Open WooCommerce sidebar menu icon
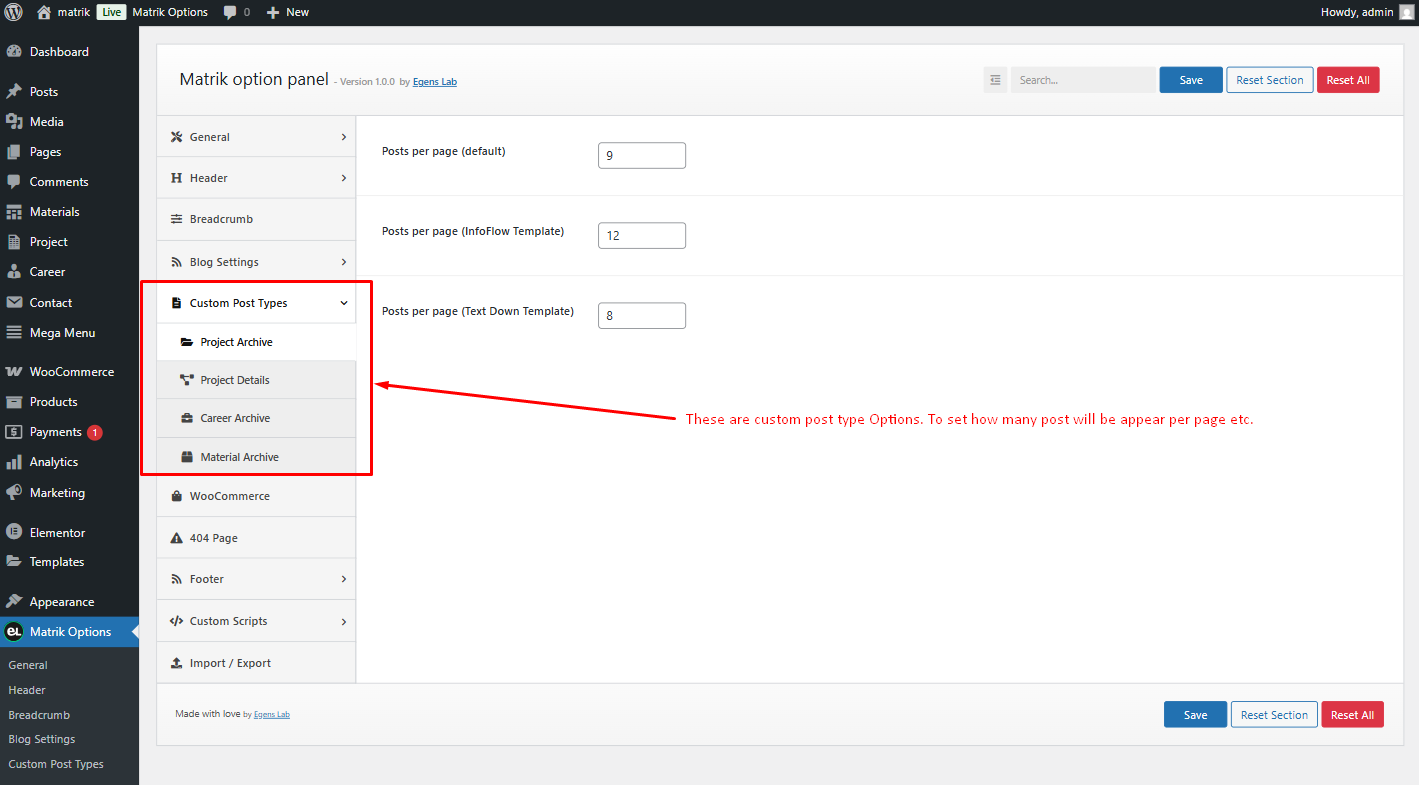Screen dimensions: 1419x785 pos(14,372)
